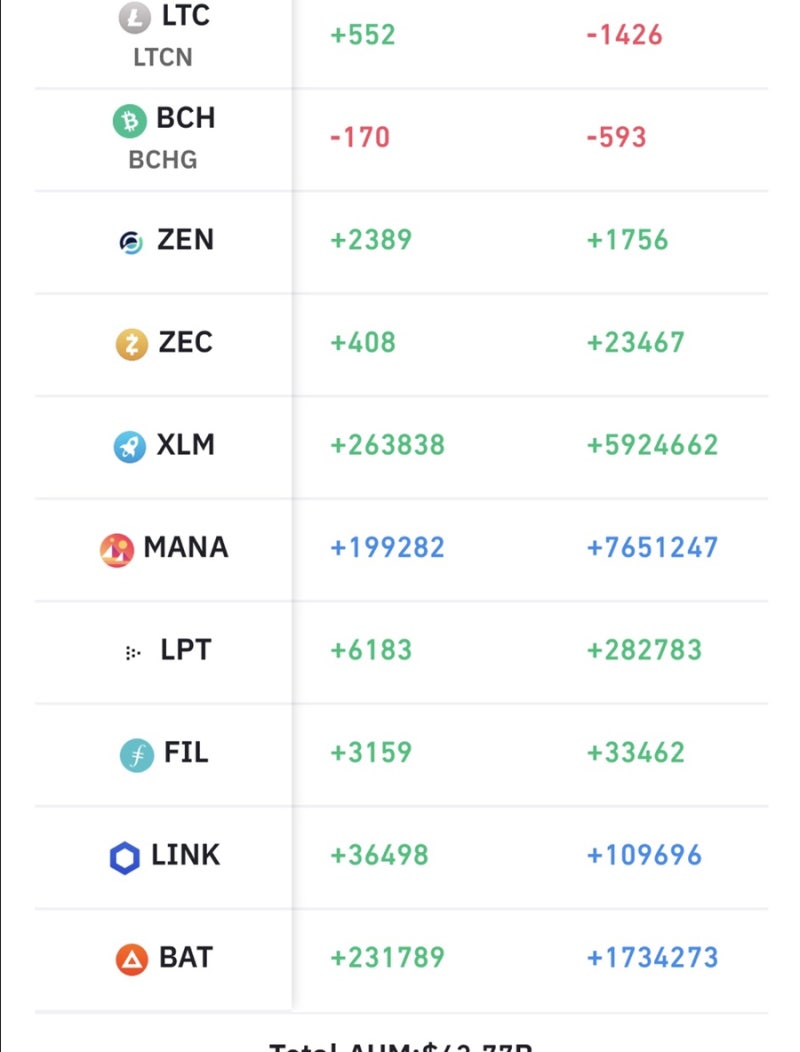Click the ZEC +23467 value
This screenshot has height=1052, width=800.
(x=636, y=343)
